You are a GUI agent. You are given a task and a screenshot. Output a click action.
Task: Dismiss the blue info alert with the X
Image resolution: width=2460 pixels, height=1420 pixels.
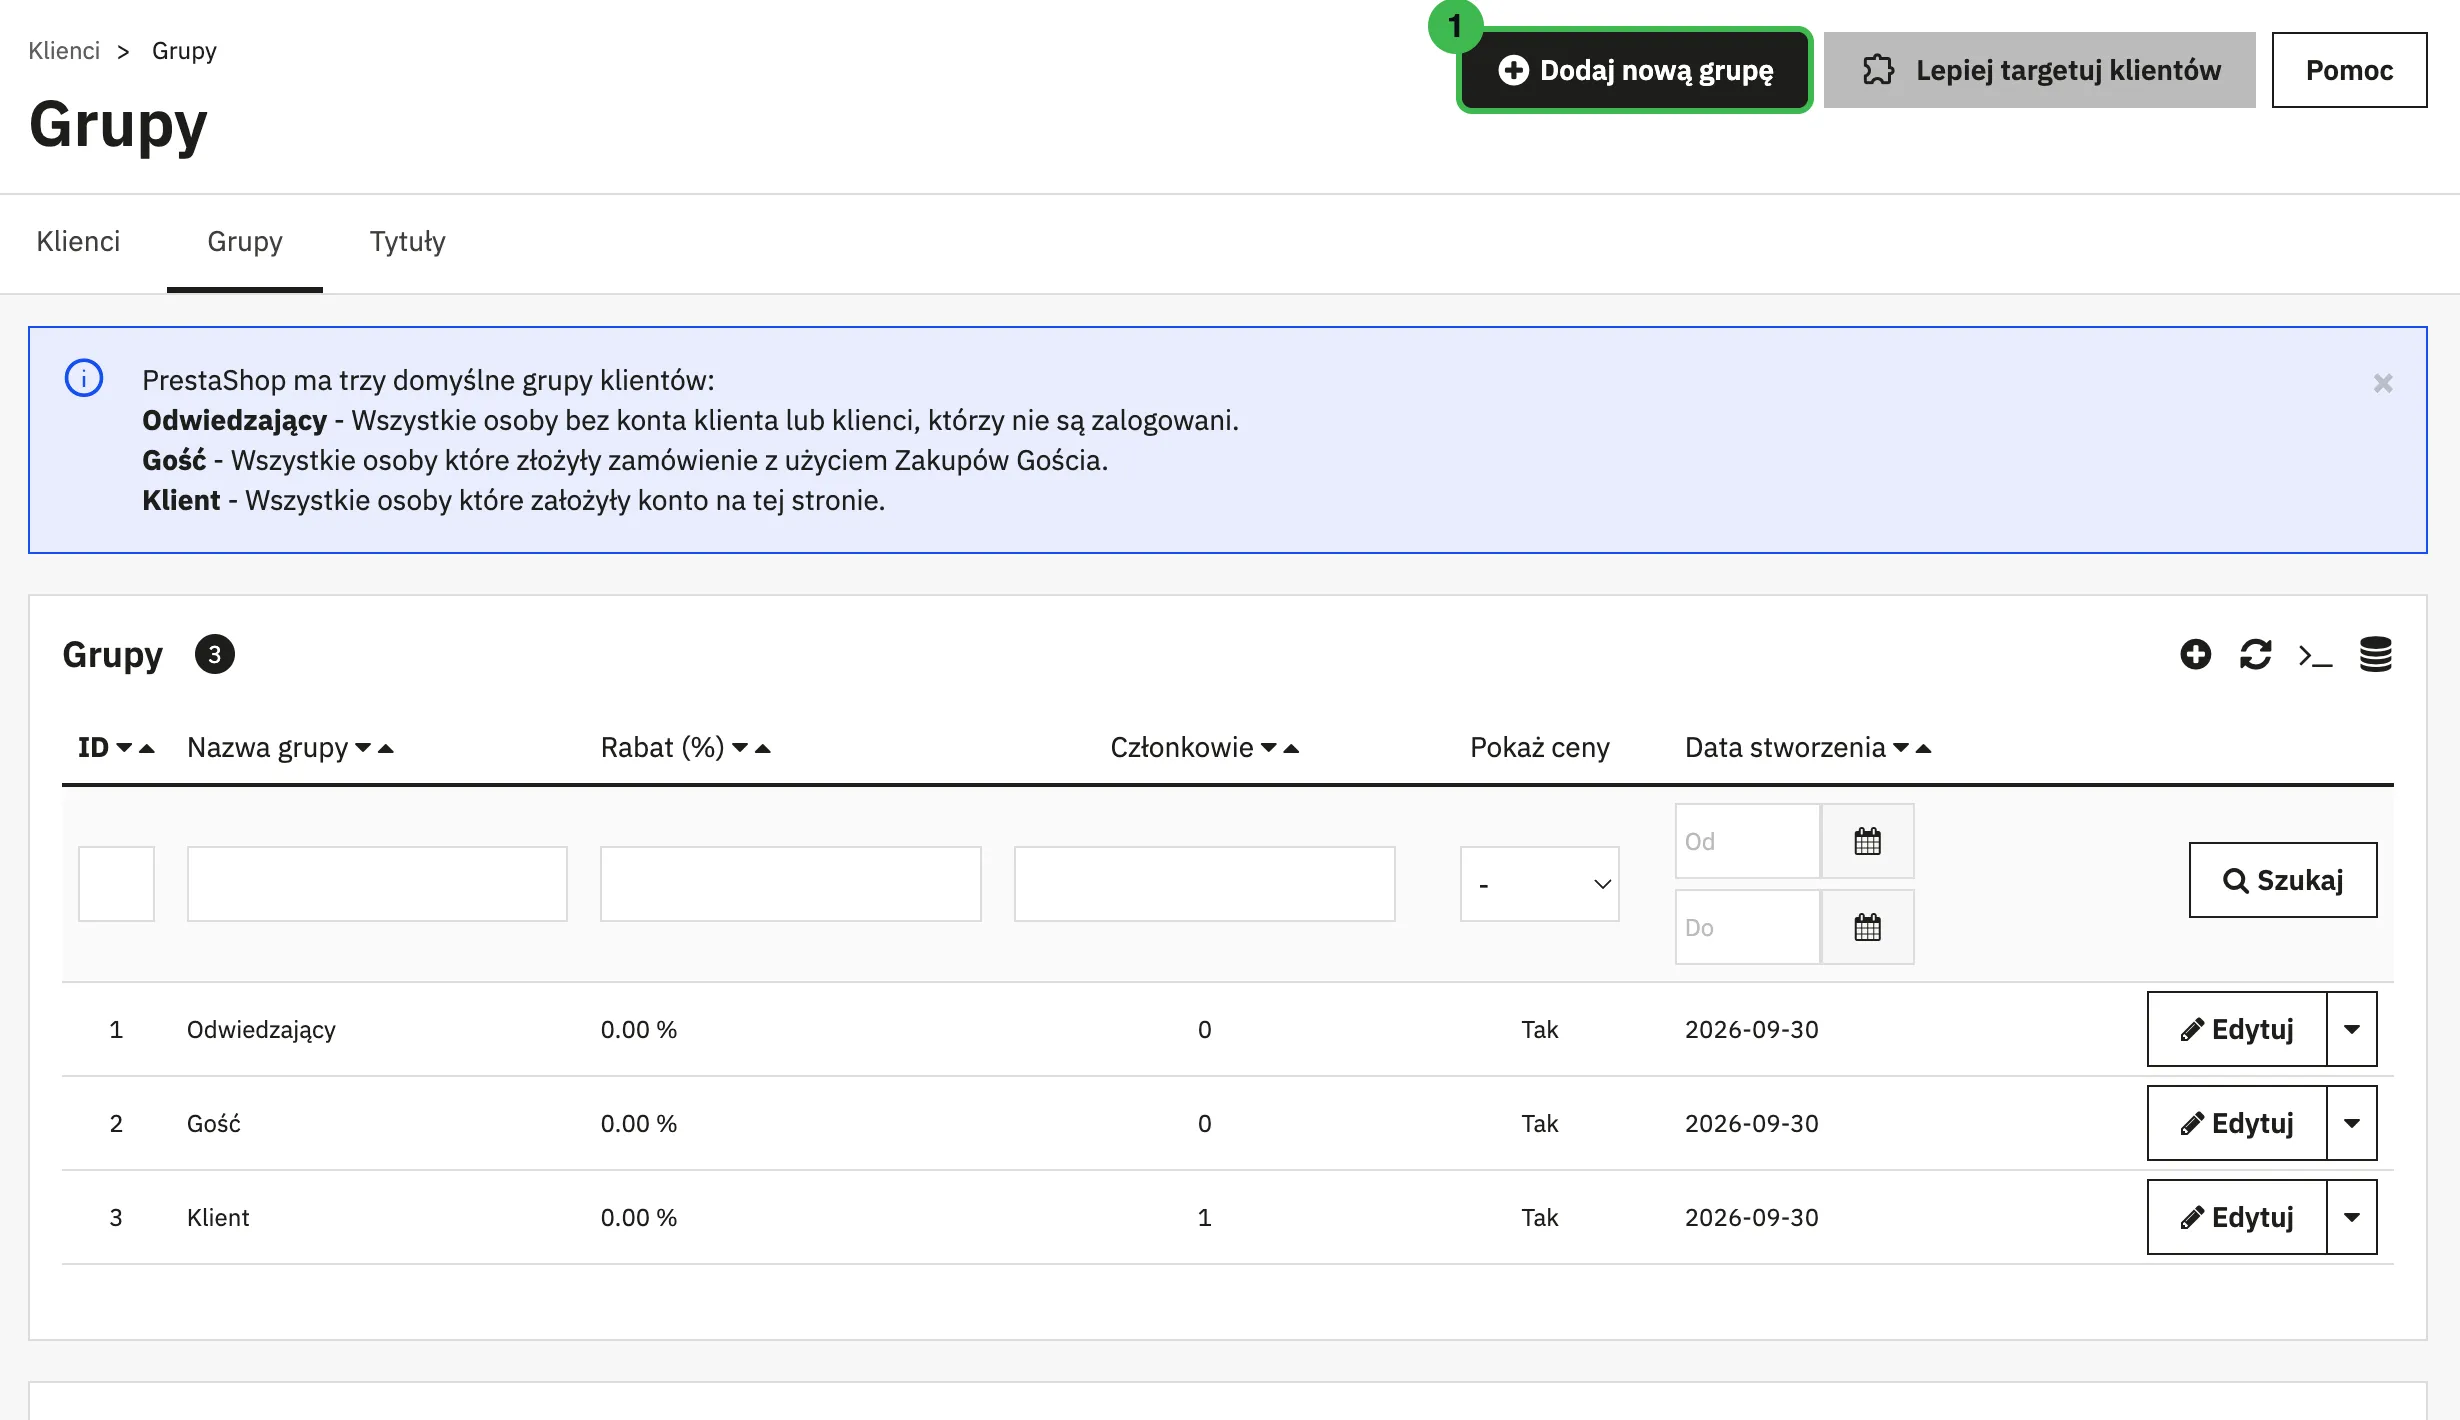pos(2383,383)
